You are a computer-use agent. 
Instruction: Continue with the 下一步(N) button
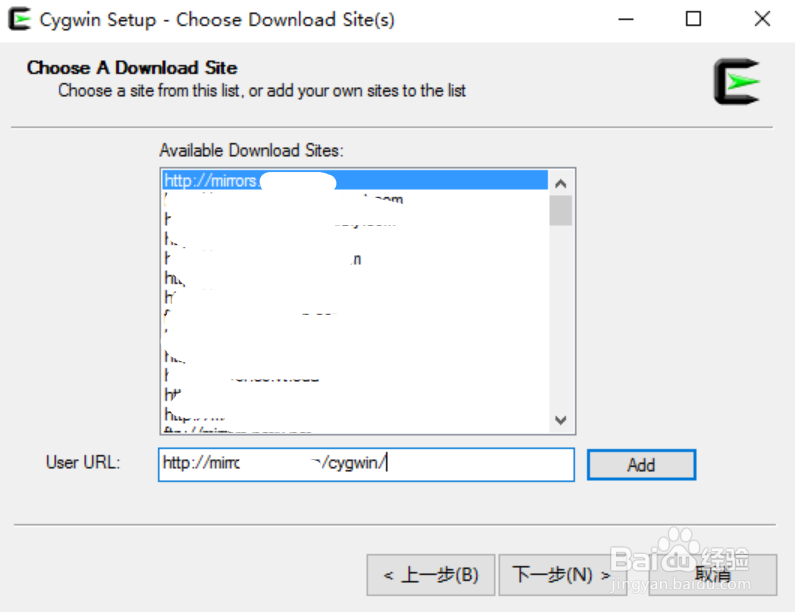[561, 574]
